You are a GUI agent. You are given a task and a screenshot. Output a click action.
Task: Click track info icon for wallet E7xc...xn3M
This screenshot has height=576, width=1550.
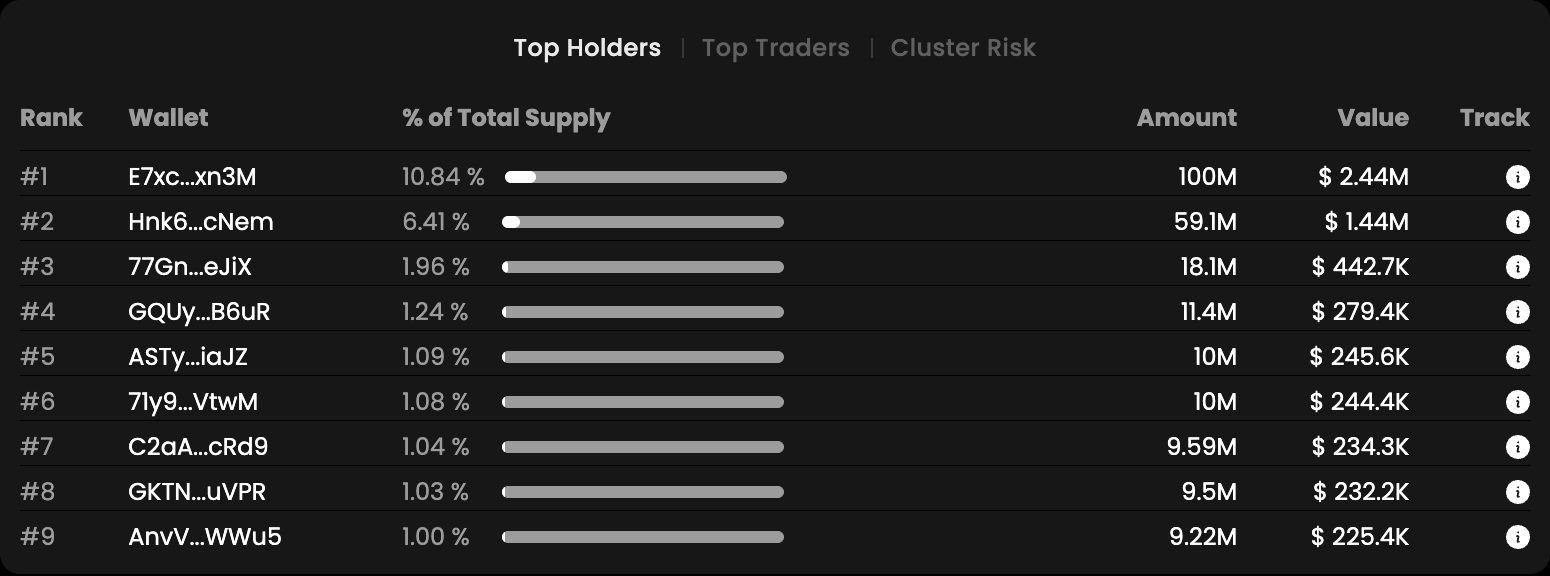(x=1517, y=178)
